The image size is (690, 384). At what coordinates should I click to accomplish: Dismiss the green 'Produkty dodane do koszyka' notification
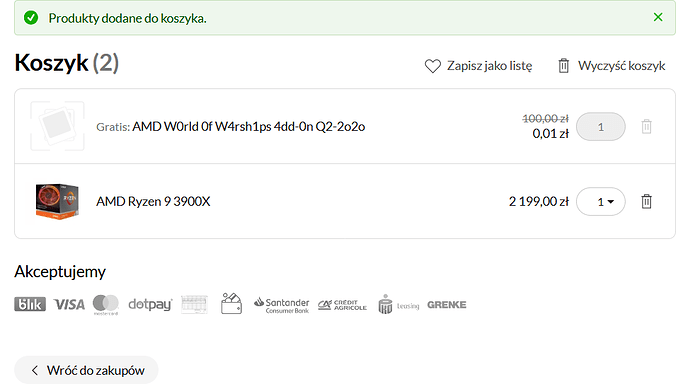pos(658,17)
